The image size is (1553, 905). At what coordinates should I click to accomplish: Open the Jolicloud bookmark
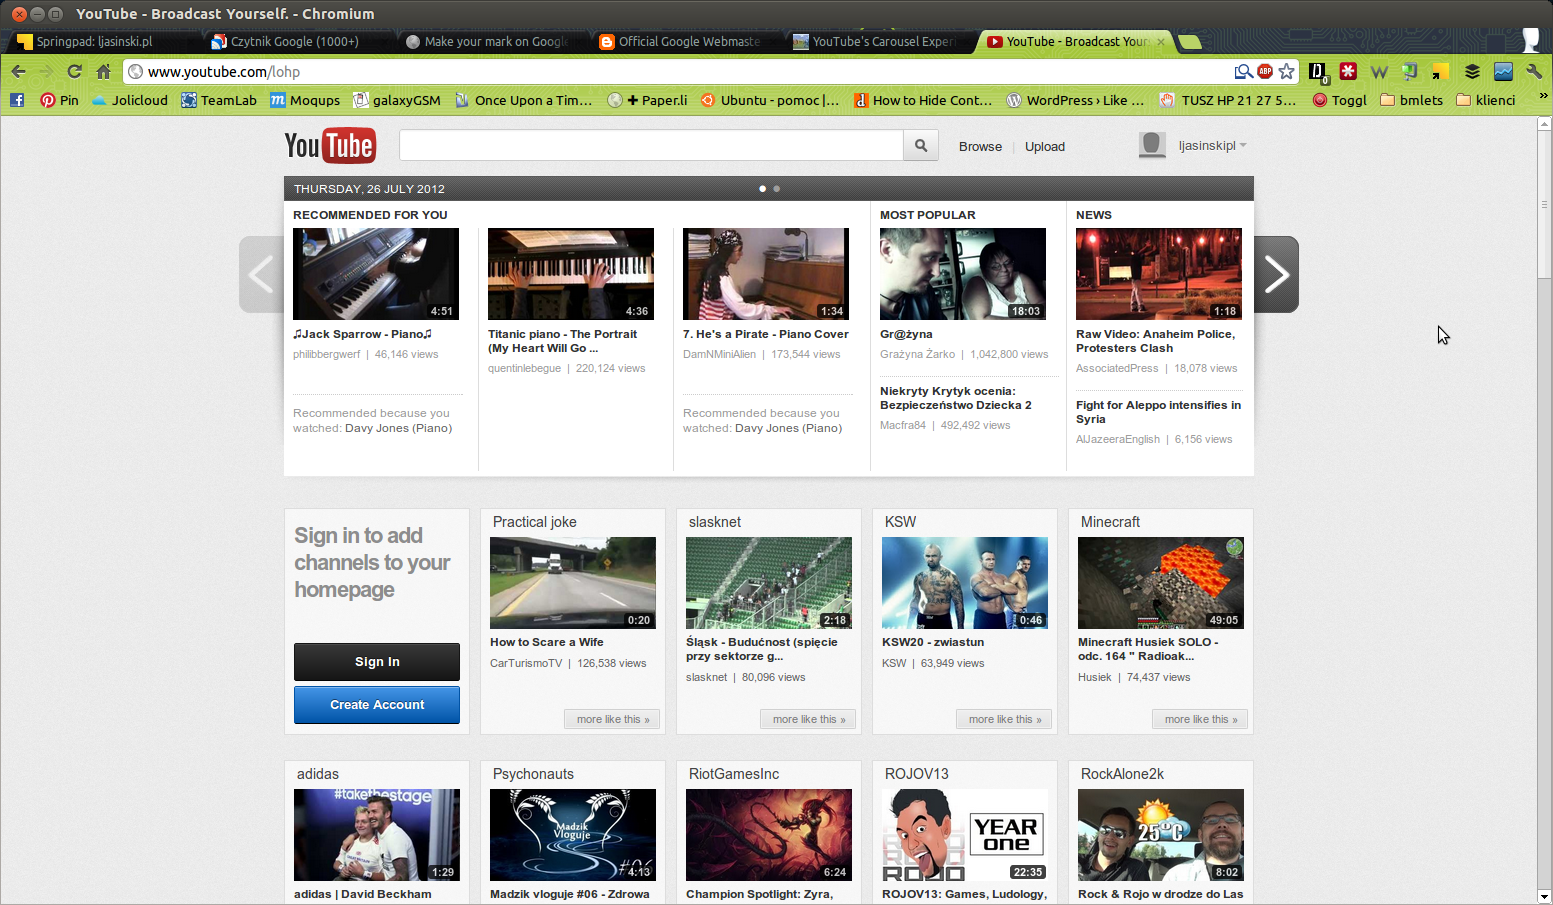pos(129,100)
